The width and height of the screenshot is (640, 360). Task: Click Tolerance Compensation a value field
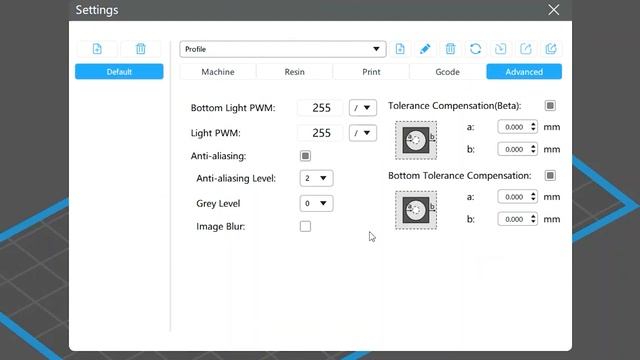pos(514,127)
